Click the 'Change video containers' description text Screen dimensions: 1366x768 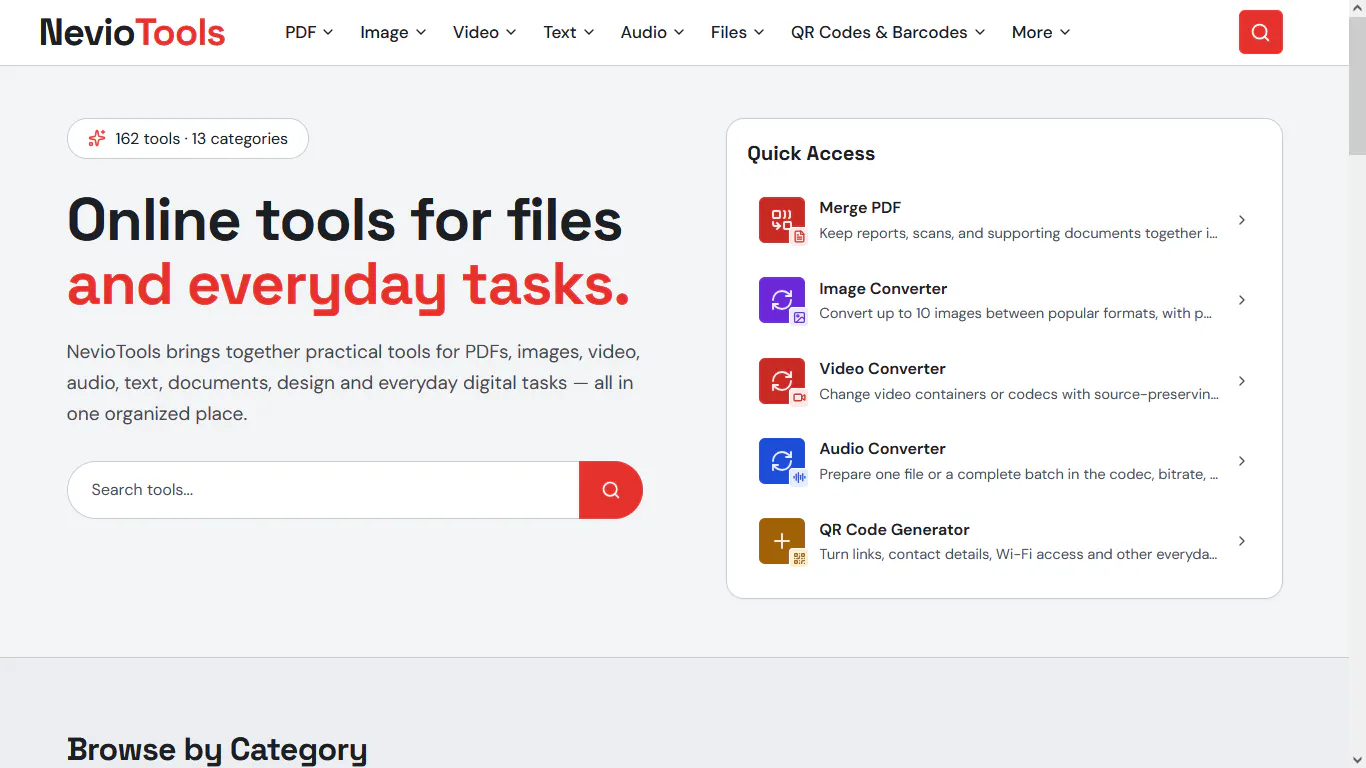(x=1019, y=394)
